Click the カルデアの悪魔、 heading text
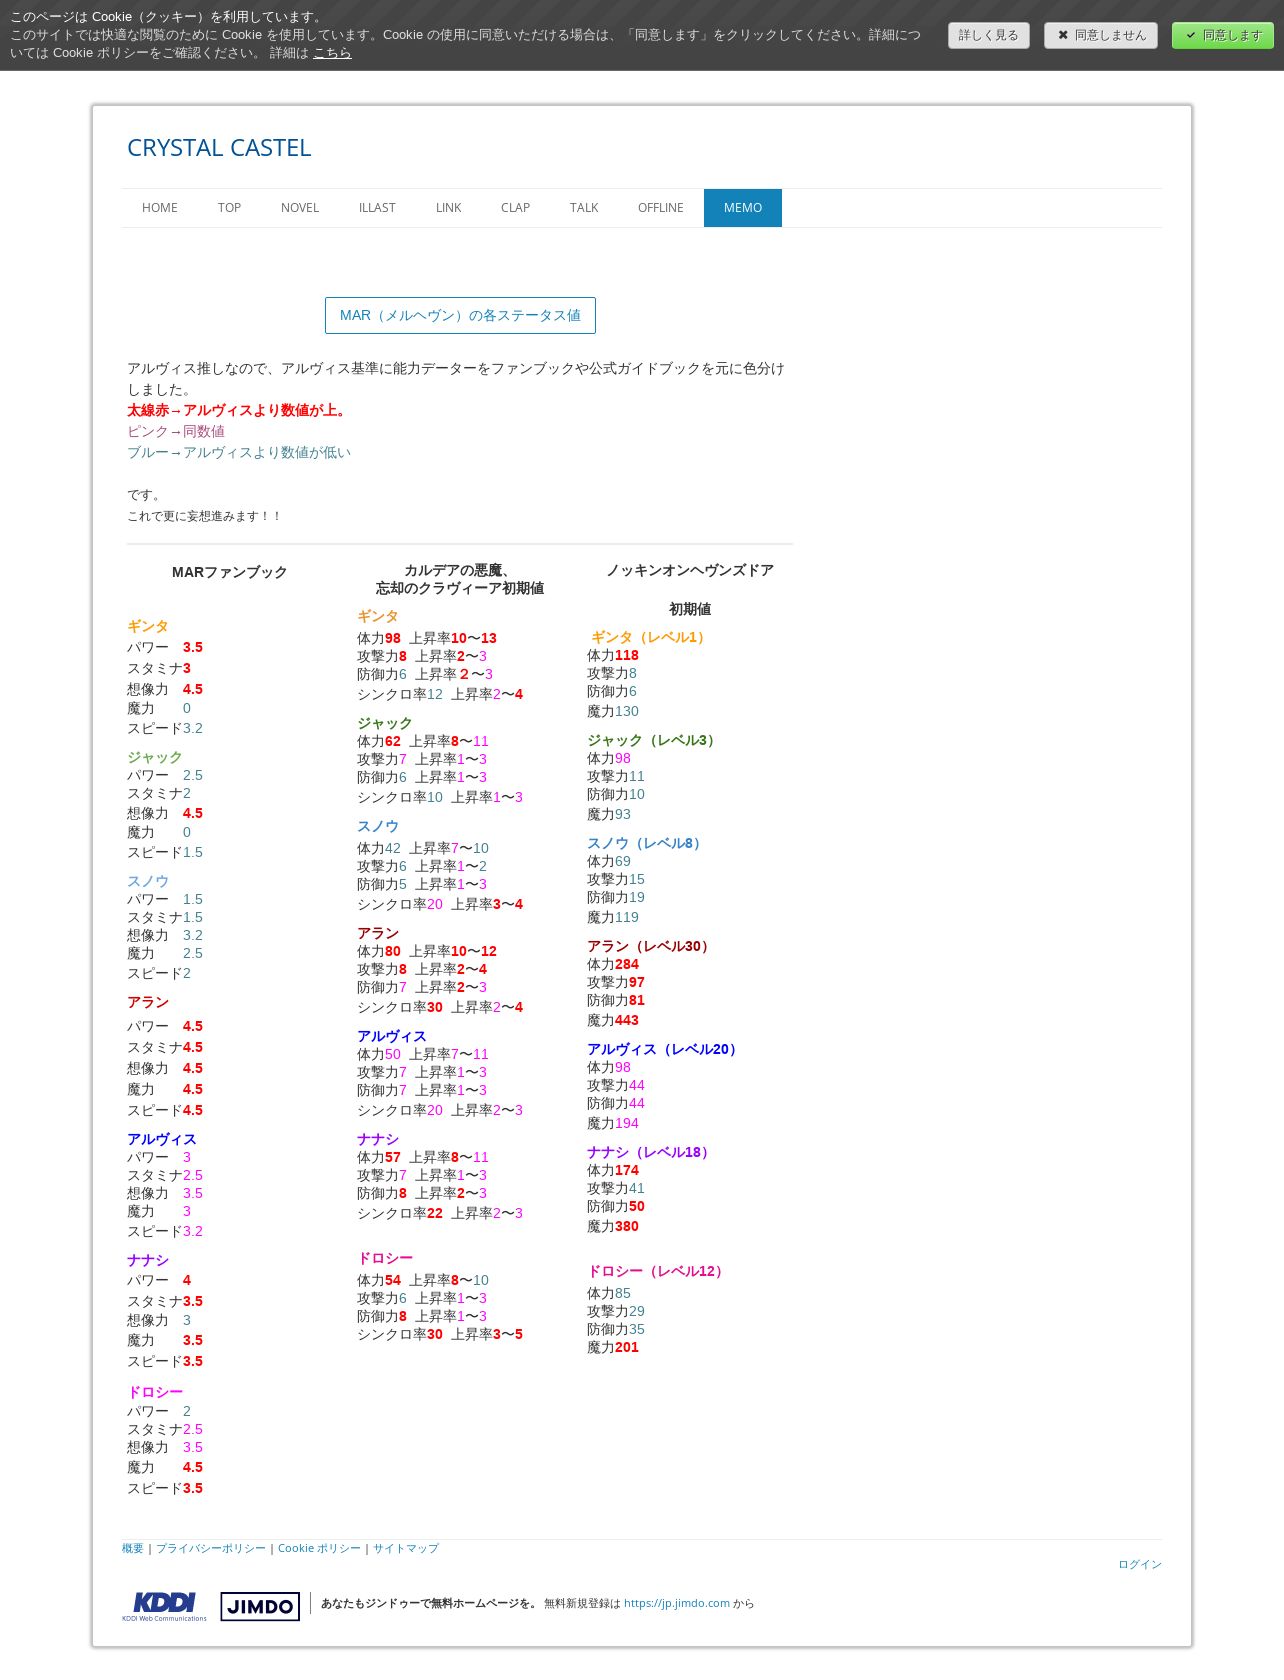 [x=460, y=570]
